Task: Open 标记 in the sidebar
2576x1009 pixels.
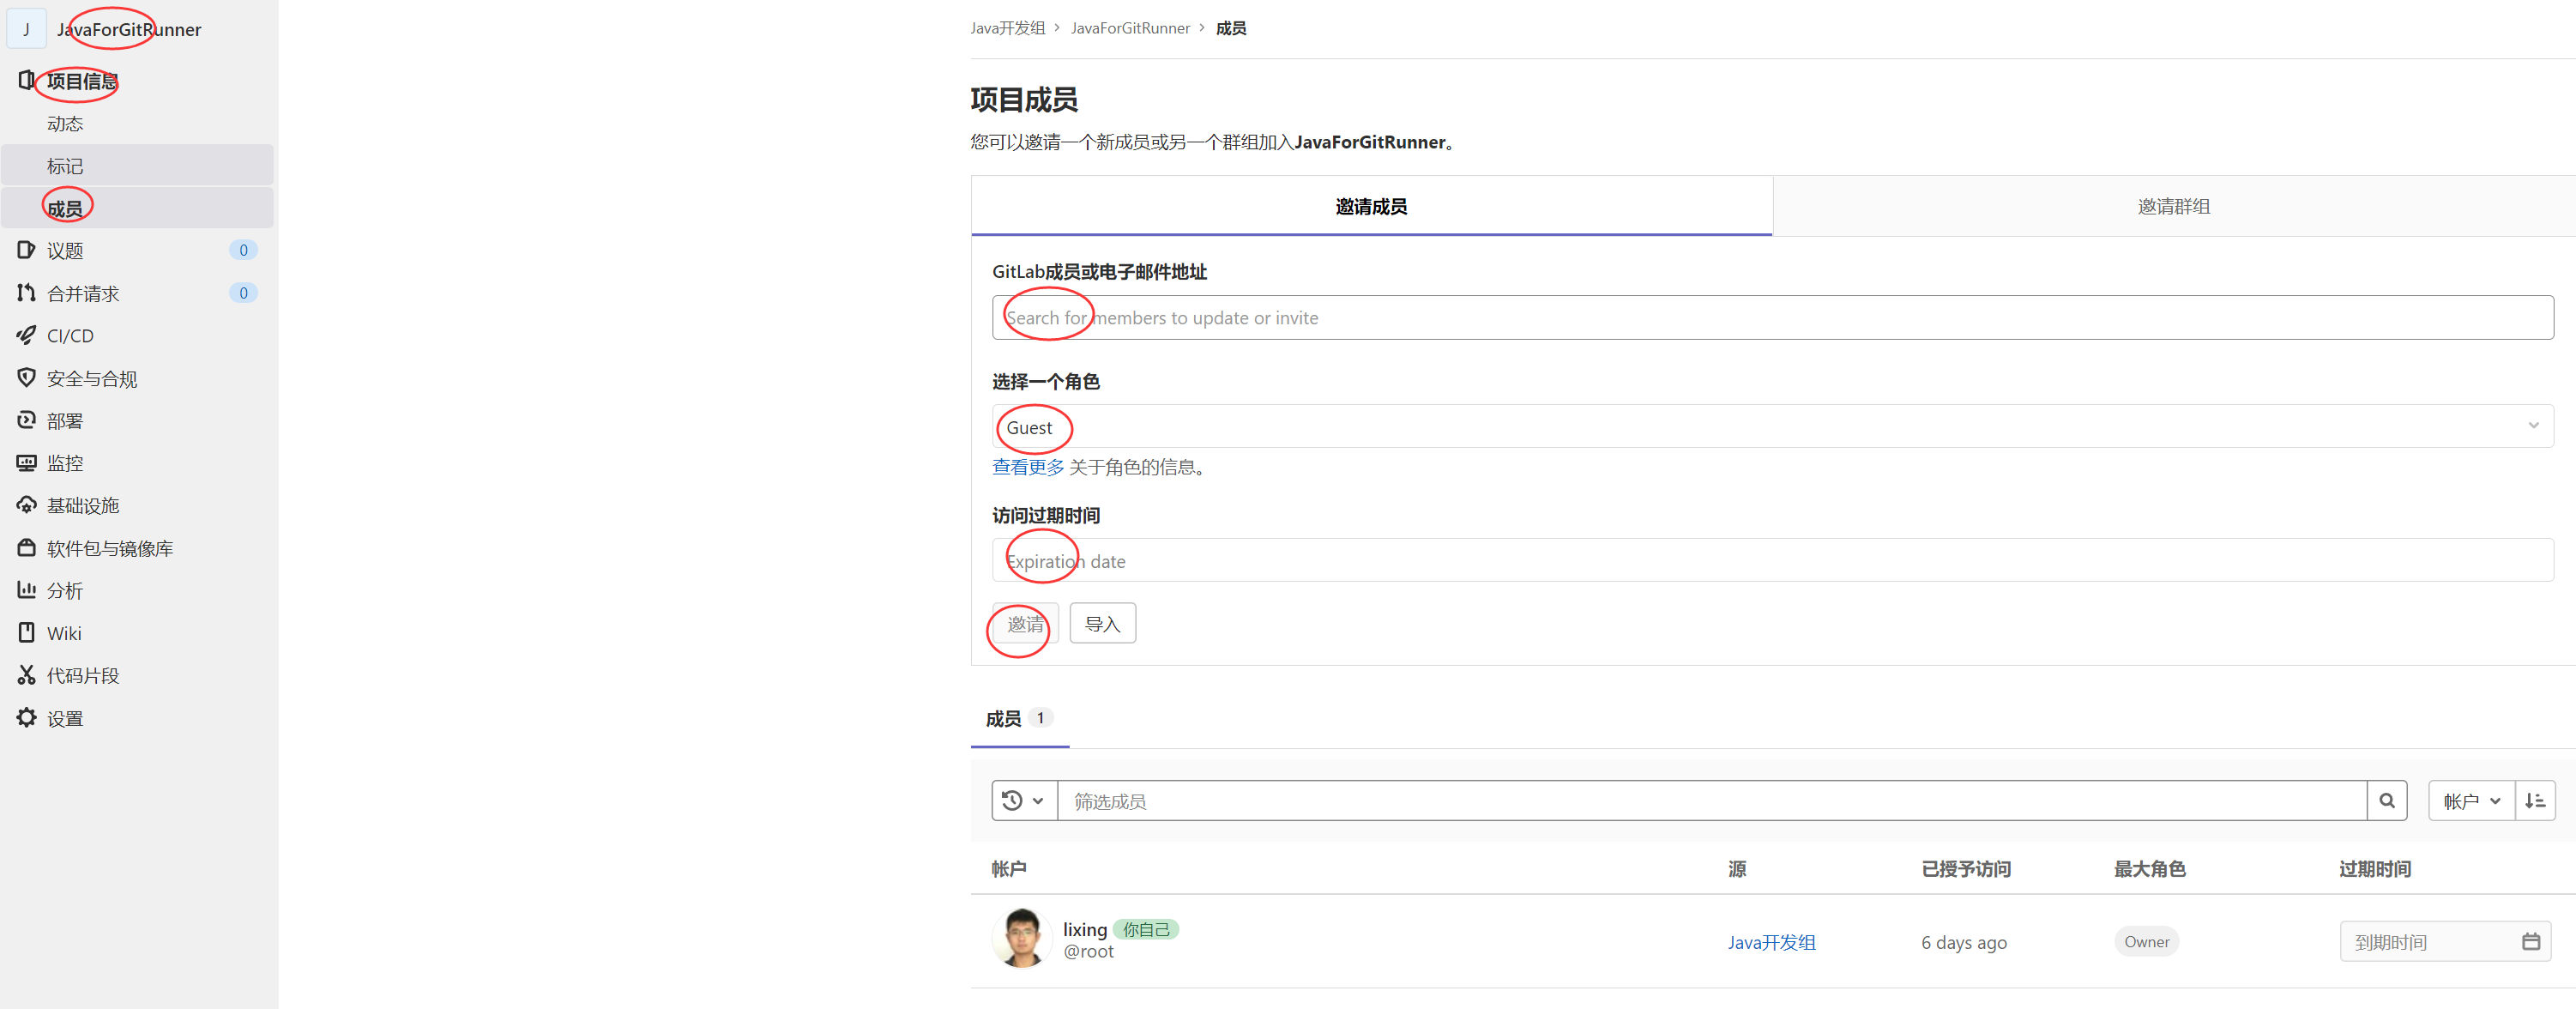Action: pos(137,165)
